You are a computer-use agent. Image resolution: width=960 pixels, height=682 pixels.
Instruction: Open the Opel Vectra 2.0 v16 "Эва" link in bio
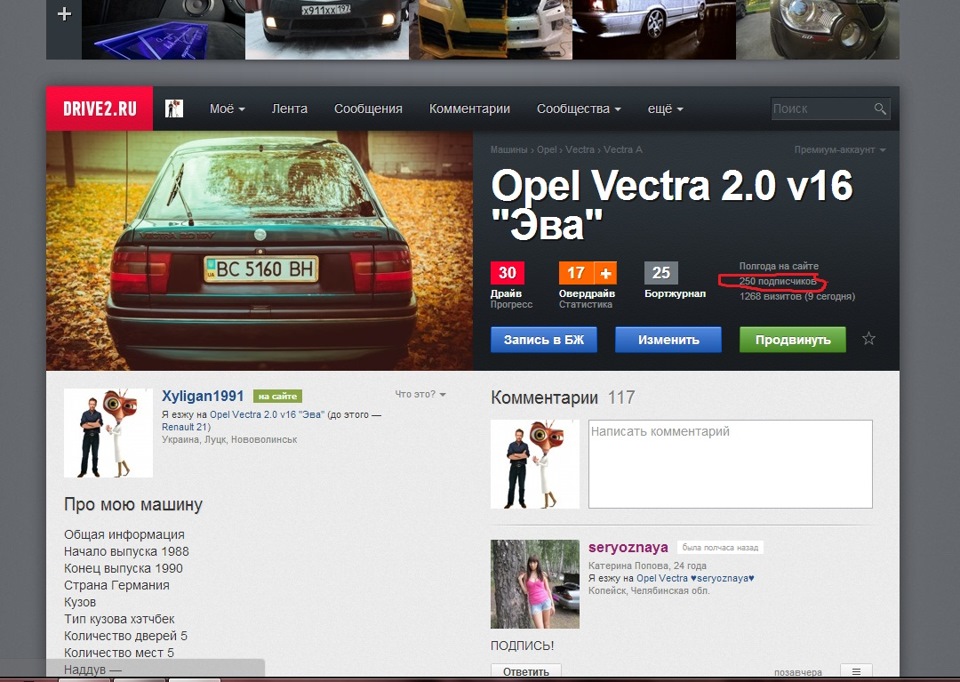(x=266, y=414)
